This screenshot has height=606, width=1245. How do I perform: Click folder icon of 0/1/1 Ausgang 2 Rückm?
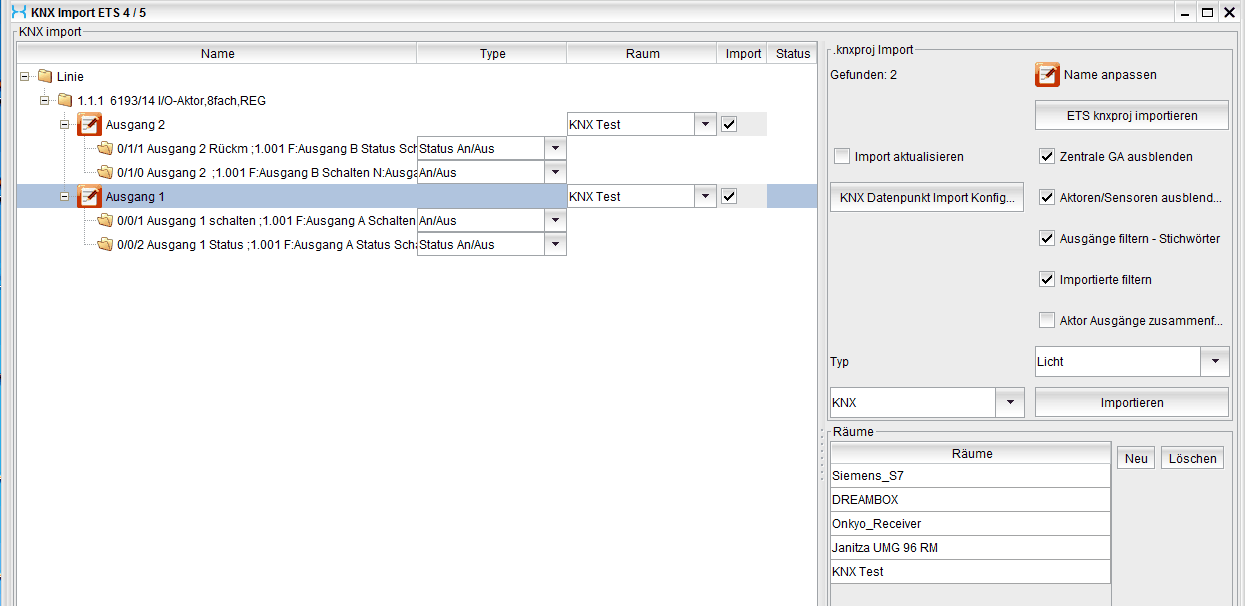pos(105,148)
